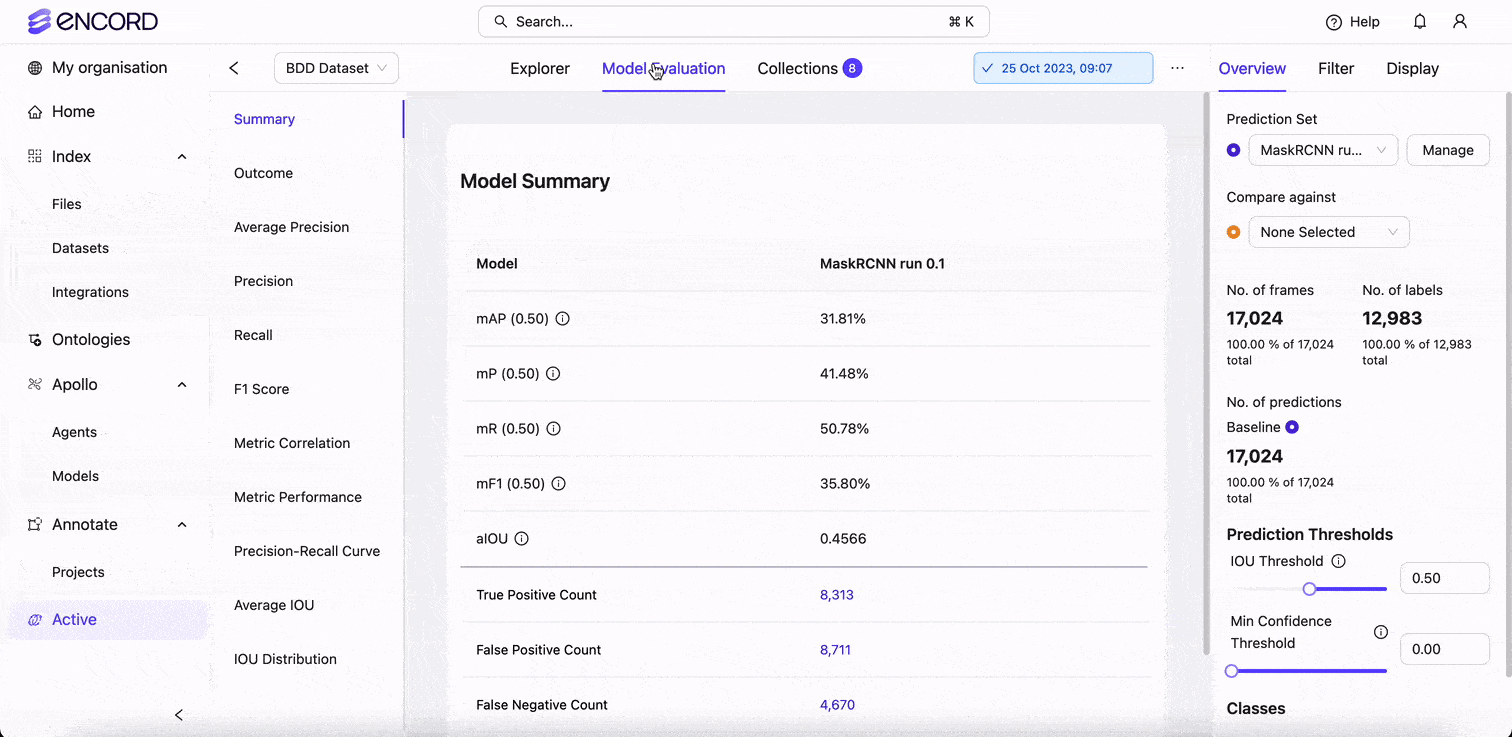Screen dimensions: 1512x737
Task: Click the Home house icon
Action: pos(35,112)
